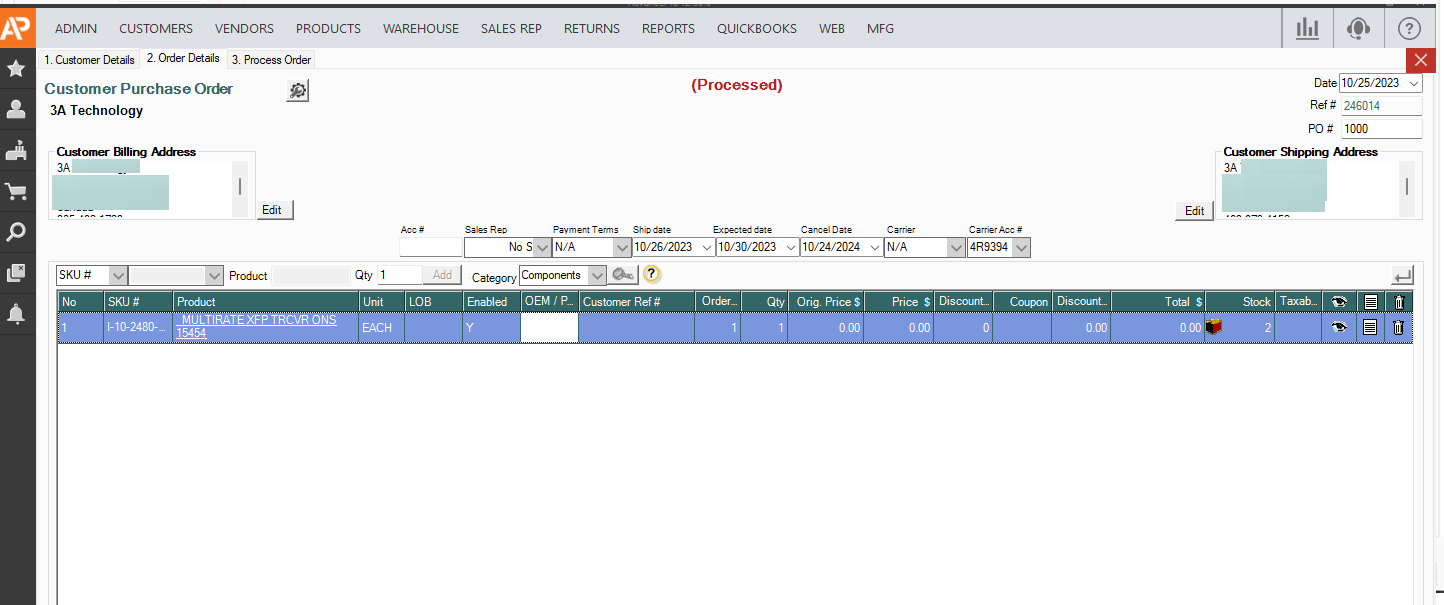This screenshot has height=605, width=1444.
Task: Toggle the eye icon in row 1
Action: pos(1340,327)
